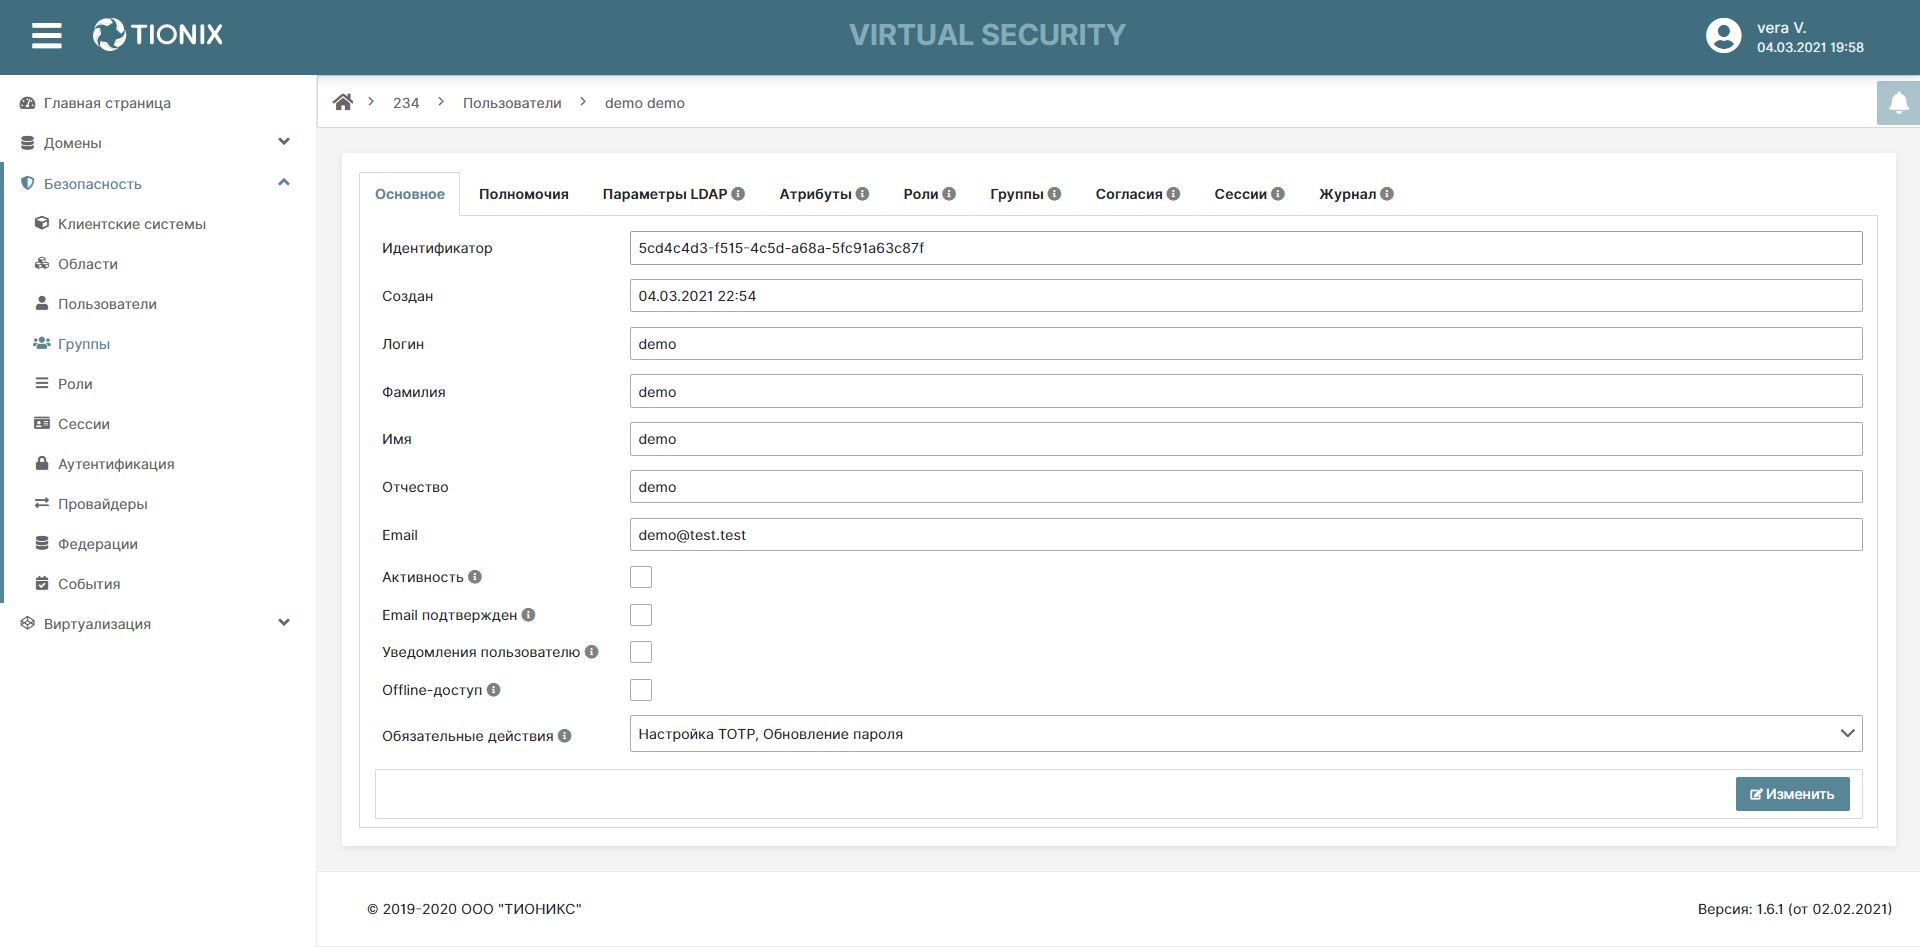Expand the Домены menu chevron
The image size is (1920, 947).
(x=284, y=142)
